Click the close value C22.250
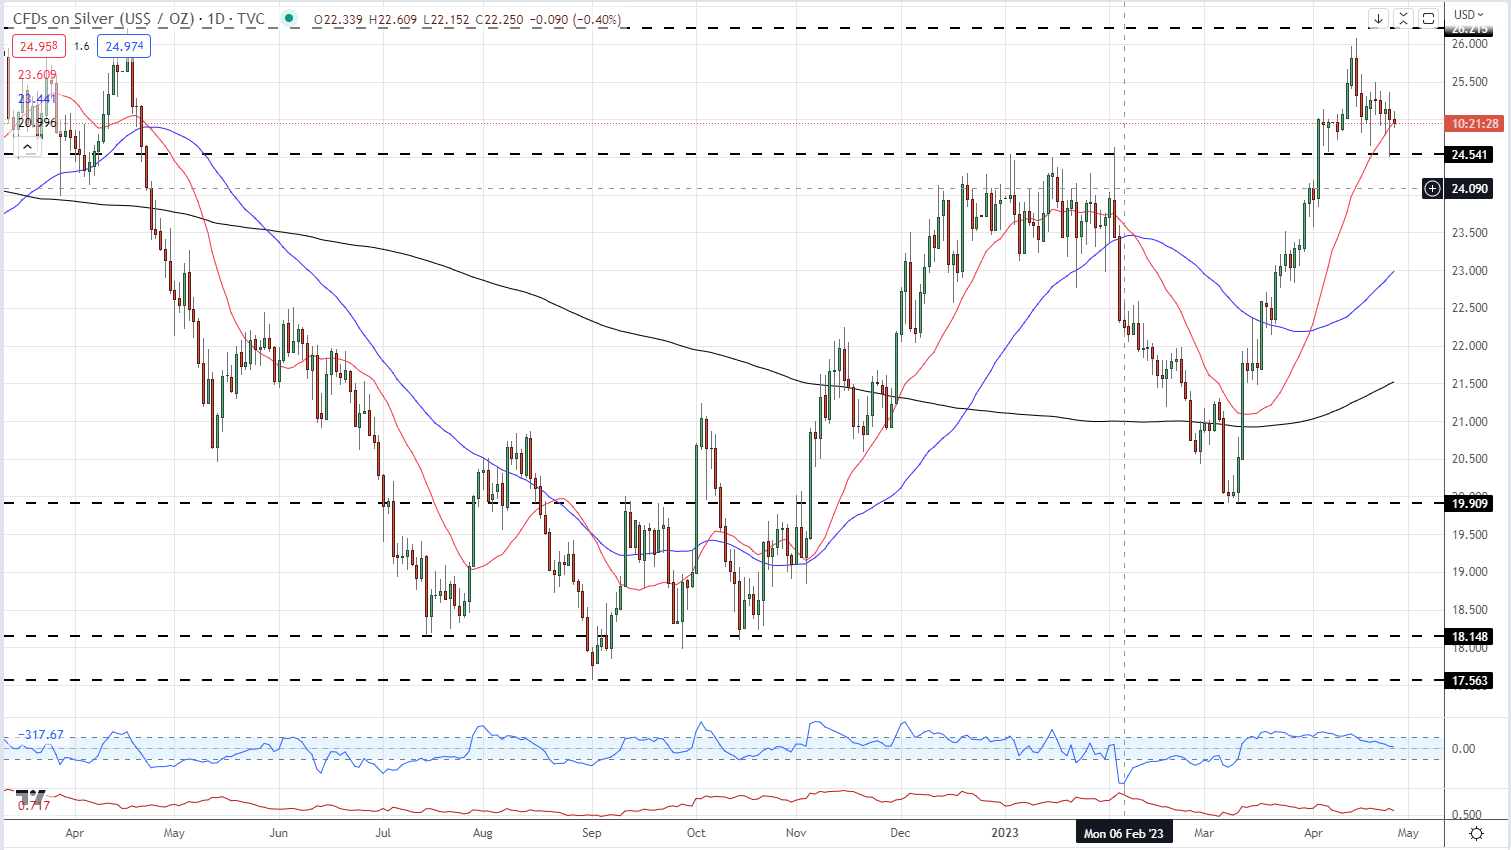Image resolution: width=1511 pixels, height=850 pixels. pos(498,19)
